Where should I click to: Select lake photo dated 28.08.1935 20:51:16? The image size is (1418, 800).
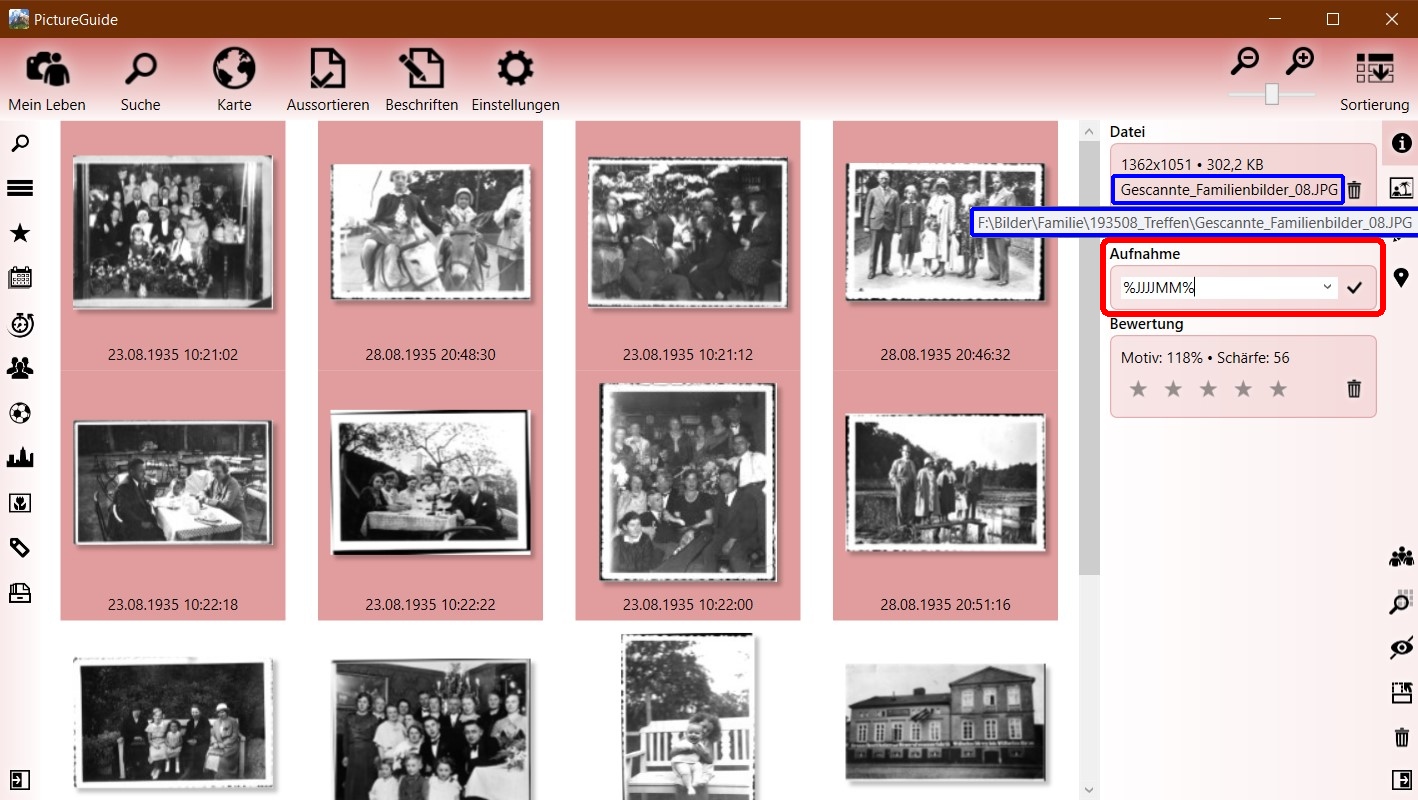point(945,495)
